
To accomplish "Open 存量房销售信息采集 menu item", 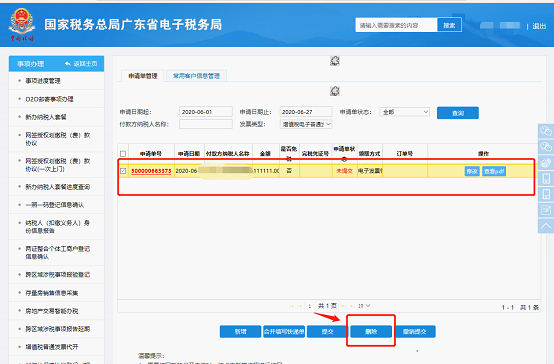I will click(x=52, y=293).
